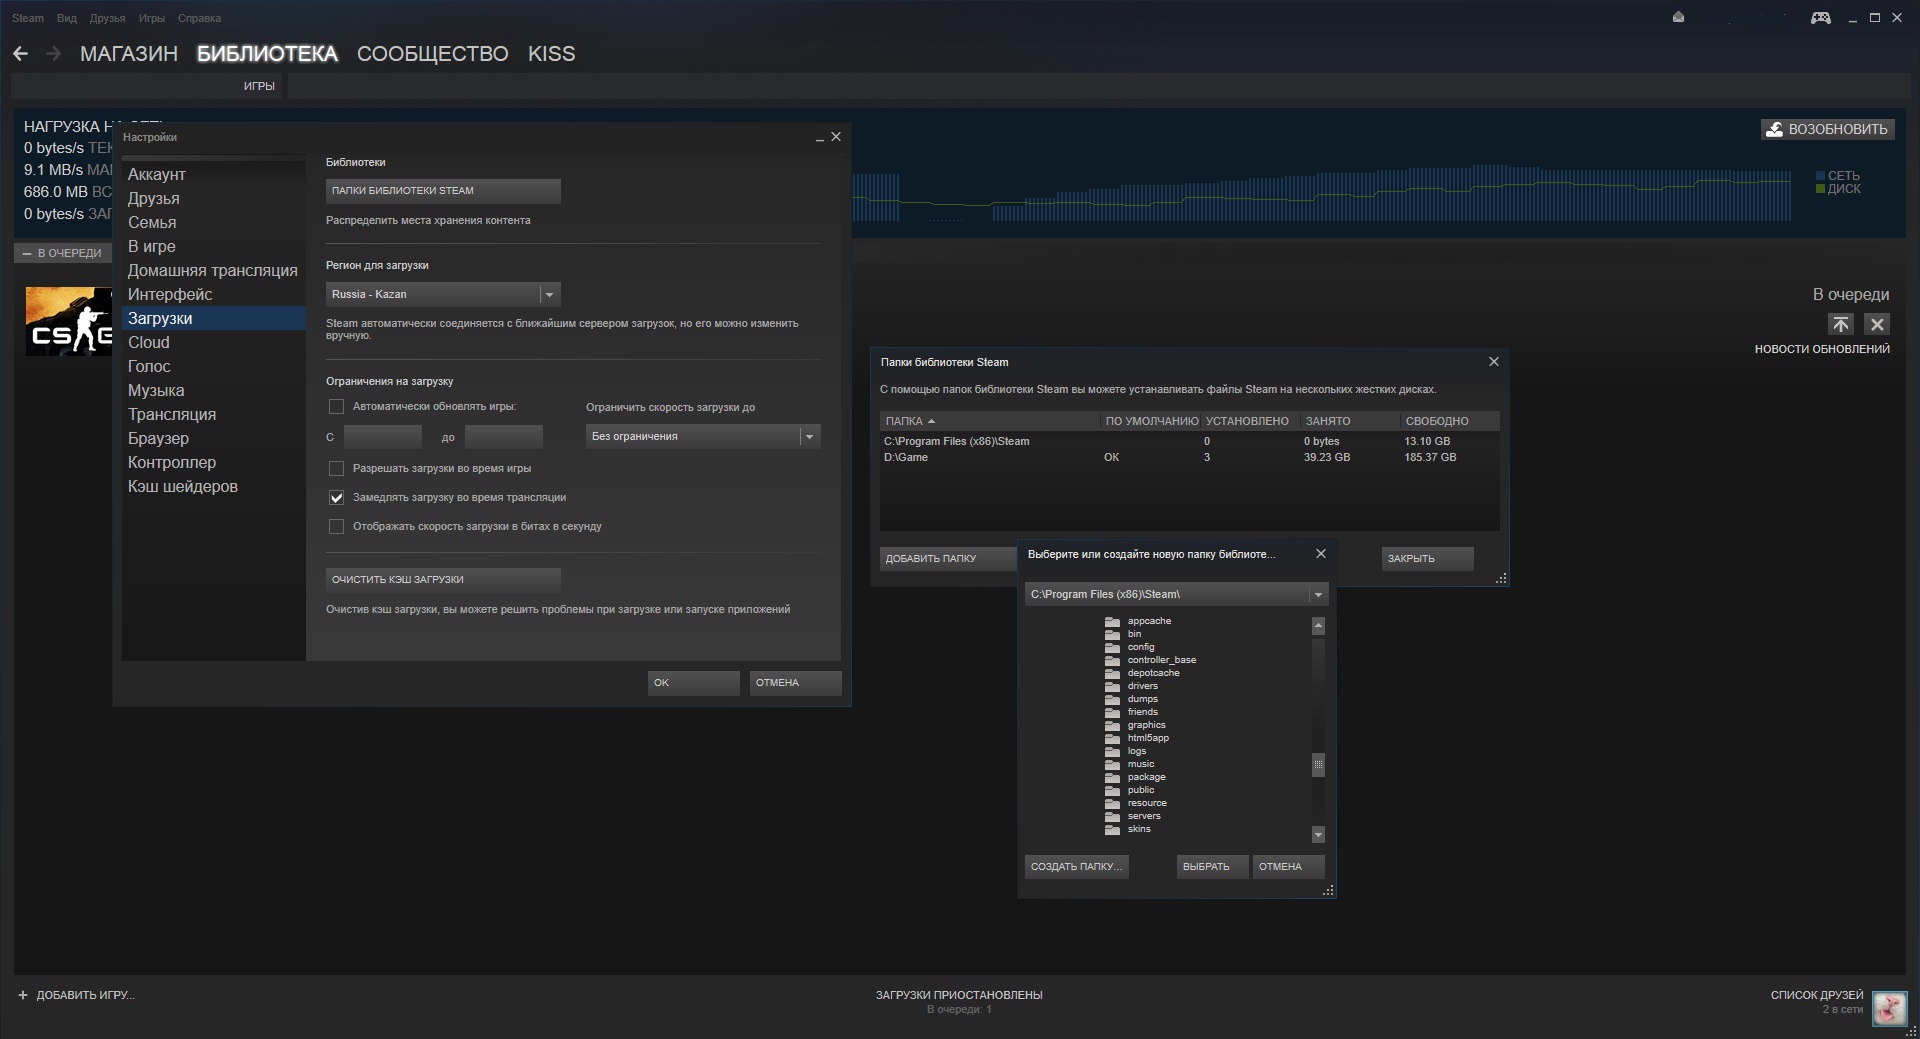The height and width of the screenshot is (1039, 1920).
Task: Click ВОЗОБНОВИТЬ to resume downloads
Action: 1827,129
